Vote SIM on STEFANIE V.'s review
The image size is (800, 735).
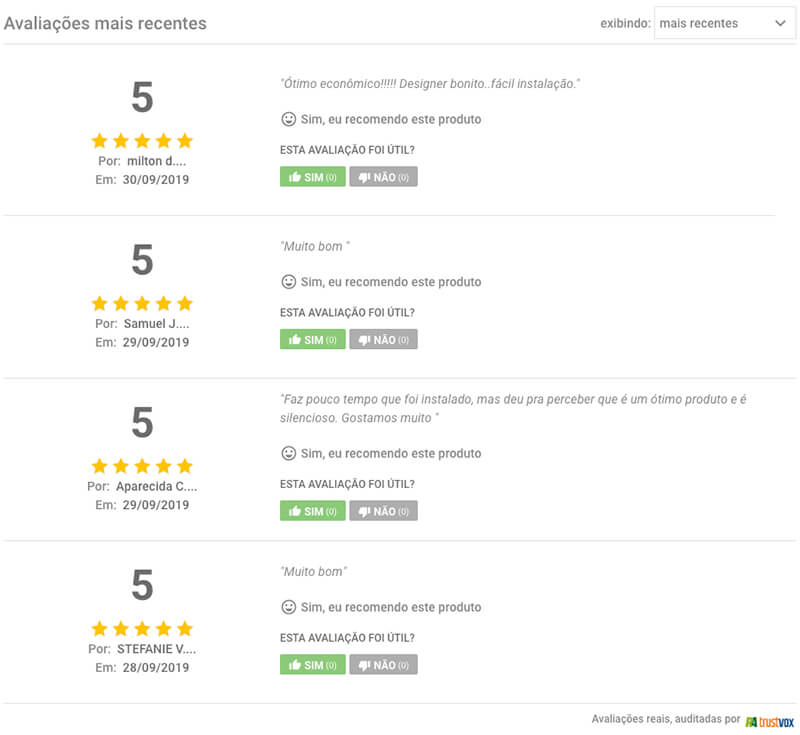(312, 665)
